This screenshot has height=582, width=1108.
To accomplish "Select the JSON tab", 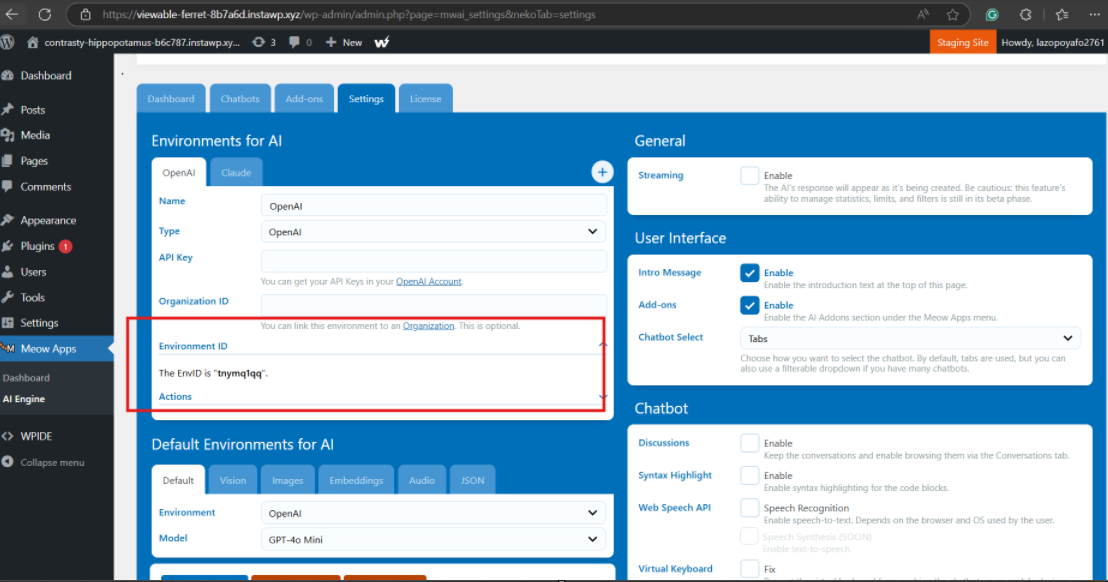I will pos(473,480).
